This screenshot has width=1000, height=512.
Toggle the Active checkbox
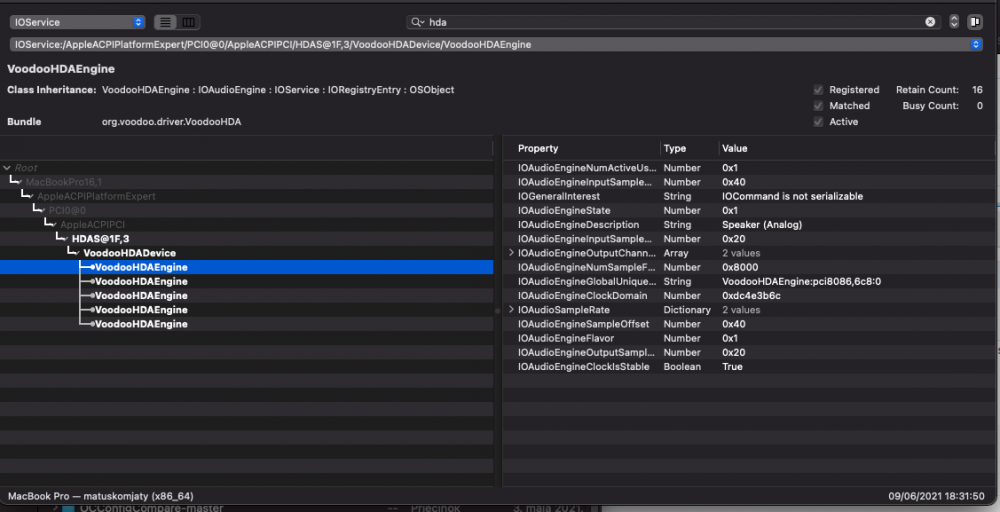pyautogui.click(x=818, y=122)
